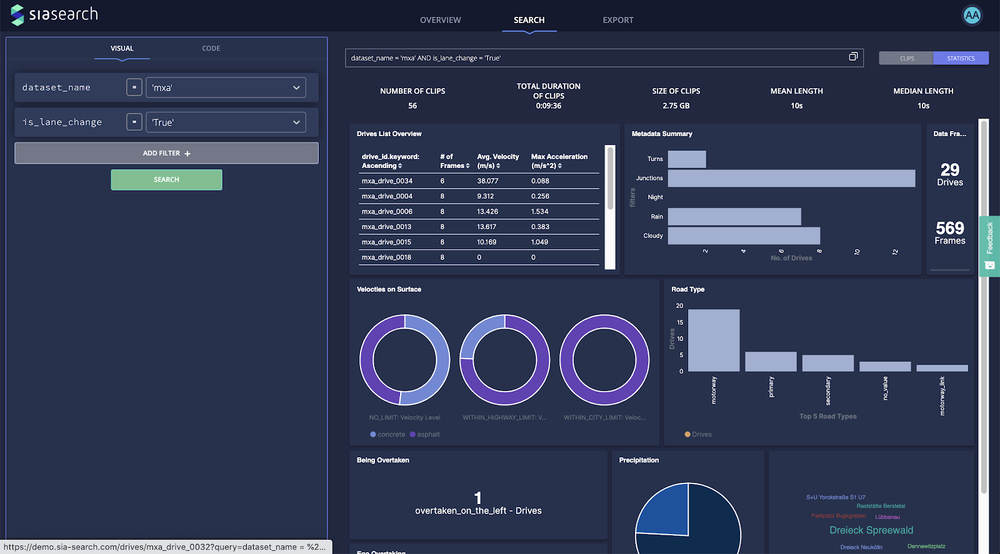Sort by Max Acceleration column
1000x554 pixels.
click(559, 161)
